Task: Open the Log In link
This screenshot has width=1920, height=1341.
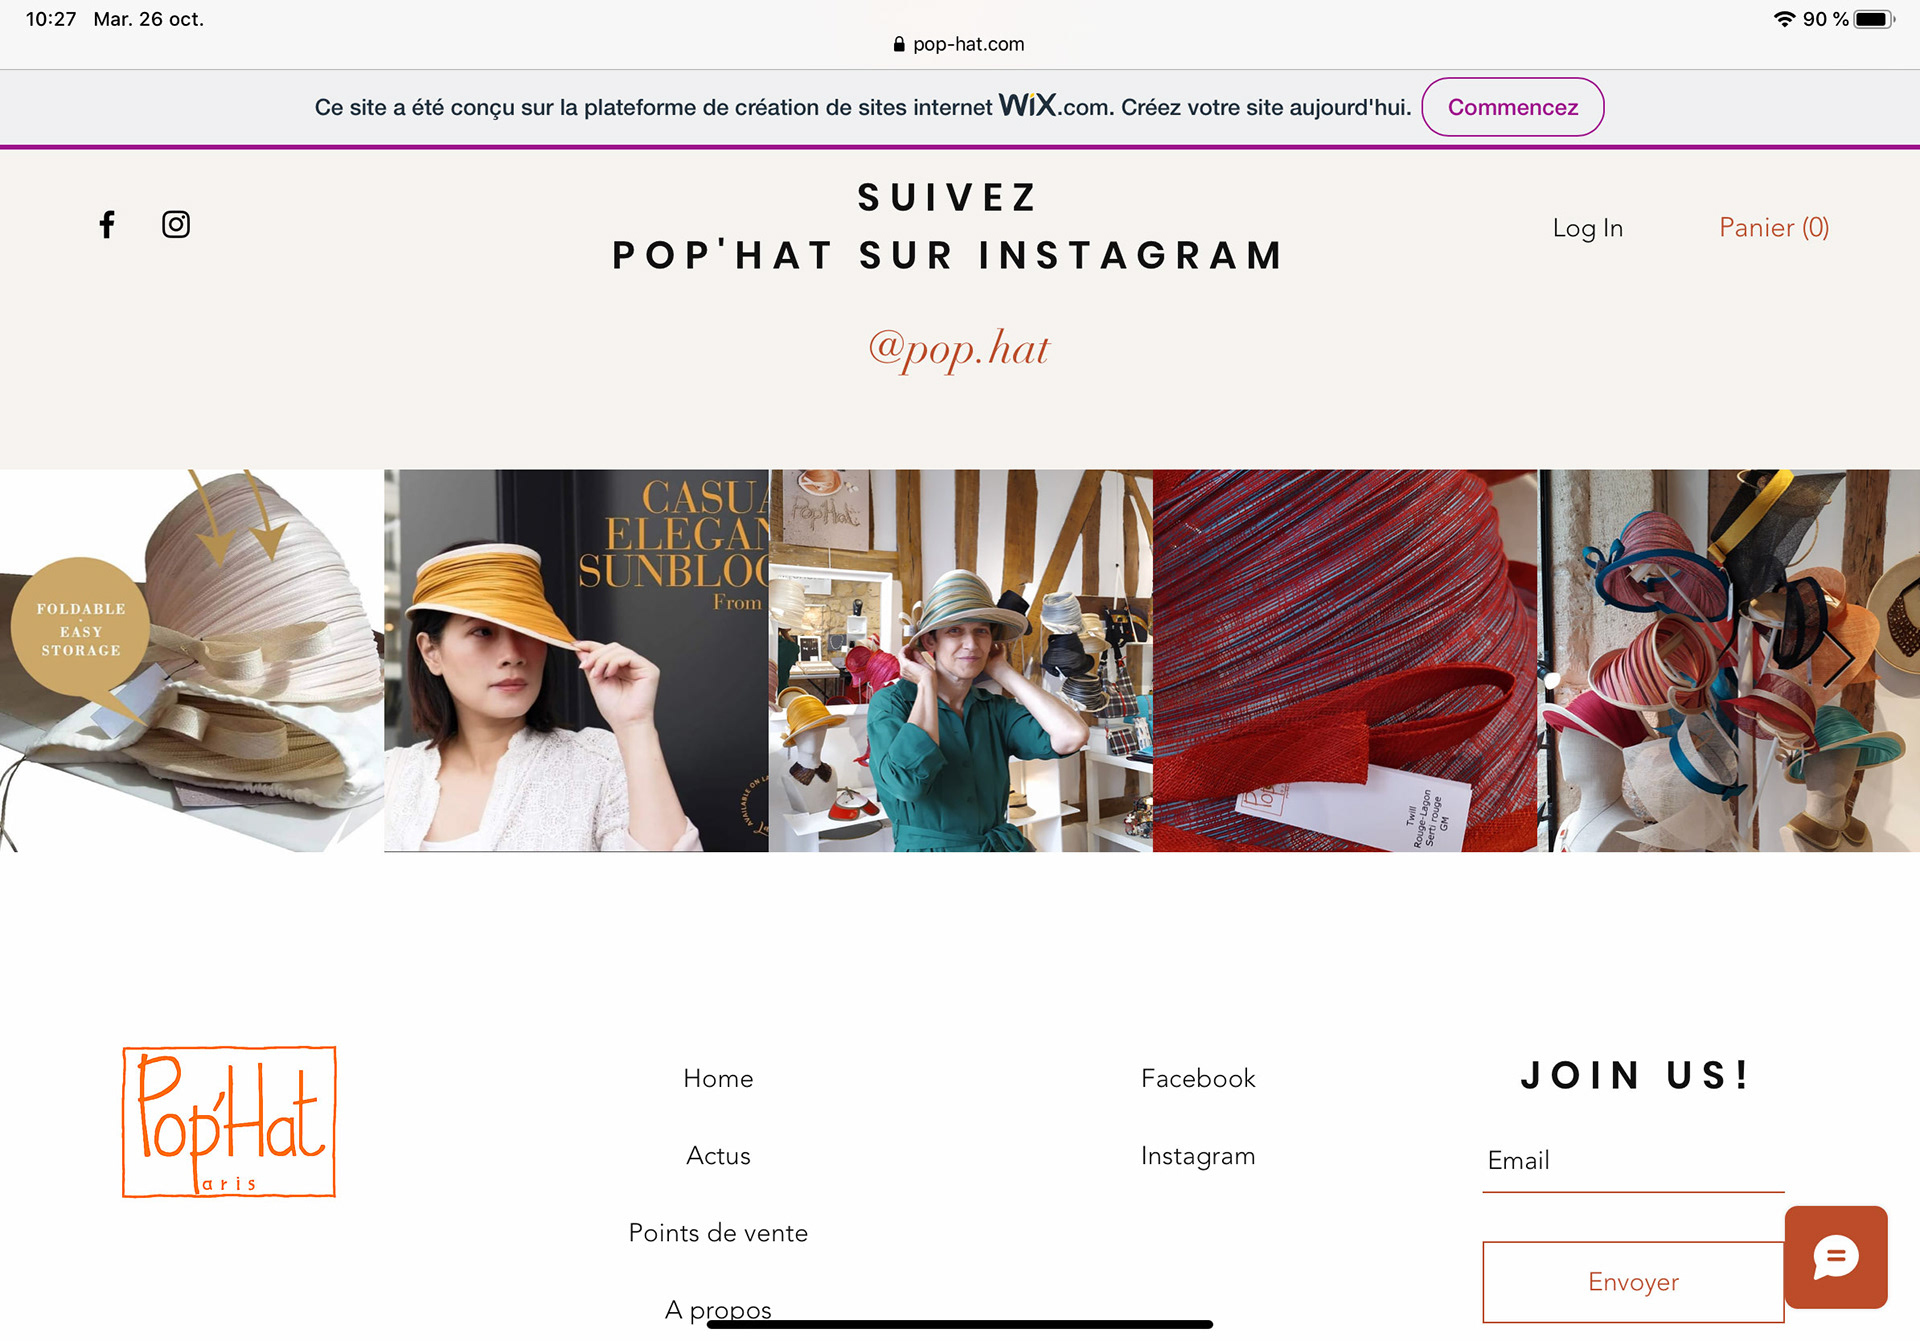Action: pyautogui.click(x=1587, y=228)
